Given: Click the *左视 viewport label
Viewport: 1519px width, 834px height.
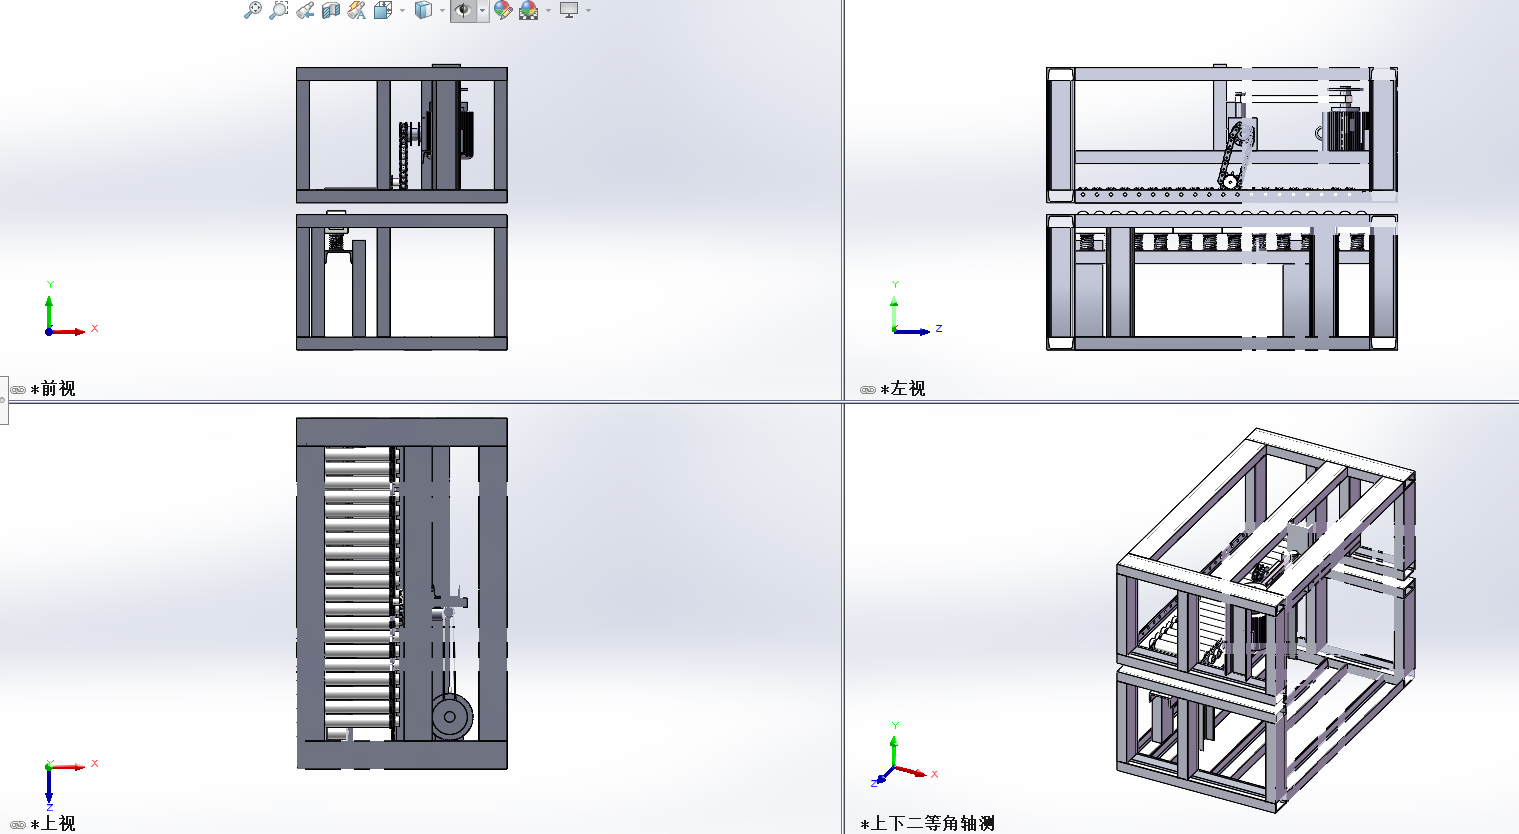Looking at the screenshot, I should click(903, 389).
